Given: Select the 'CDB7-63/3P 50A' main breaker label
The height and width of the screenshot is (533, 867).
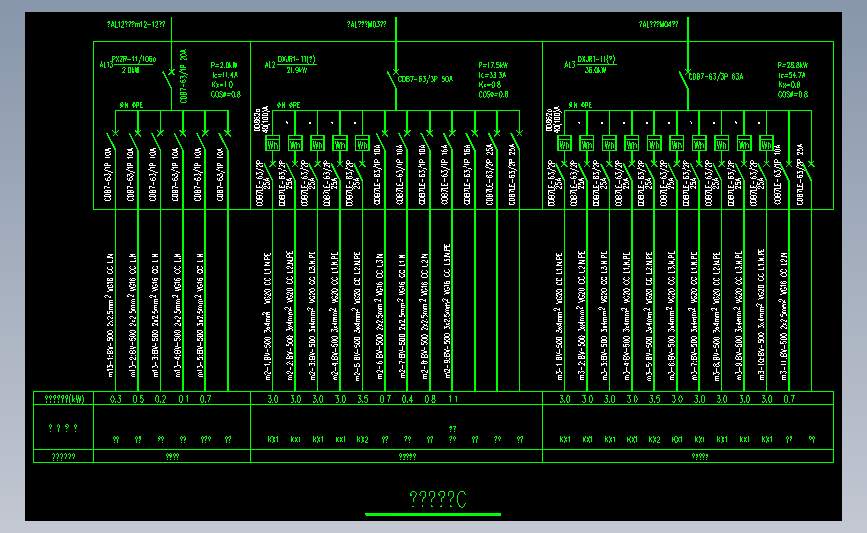Looking at the screenshot, I should (x=425, y=79).
